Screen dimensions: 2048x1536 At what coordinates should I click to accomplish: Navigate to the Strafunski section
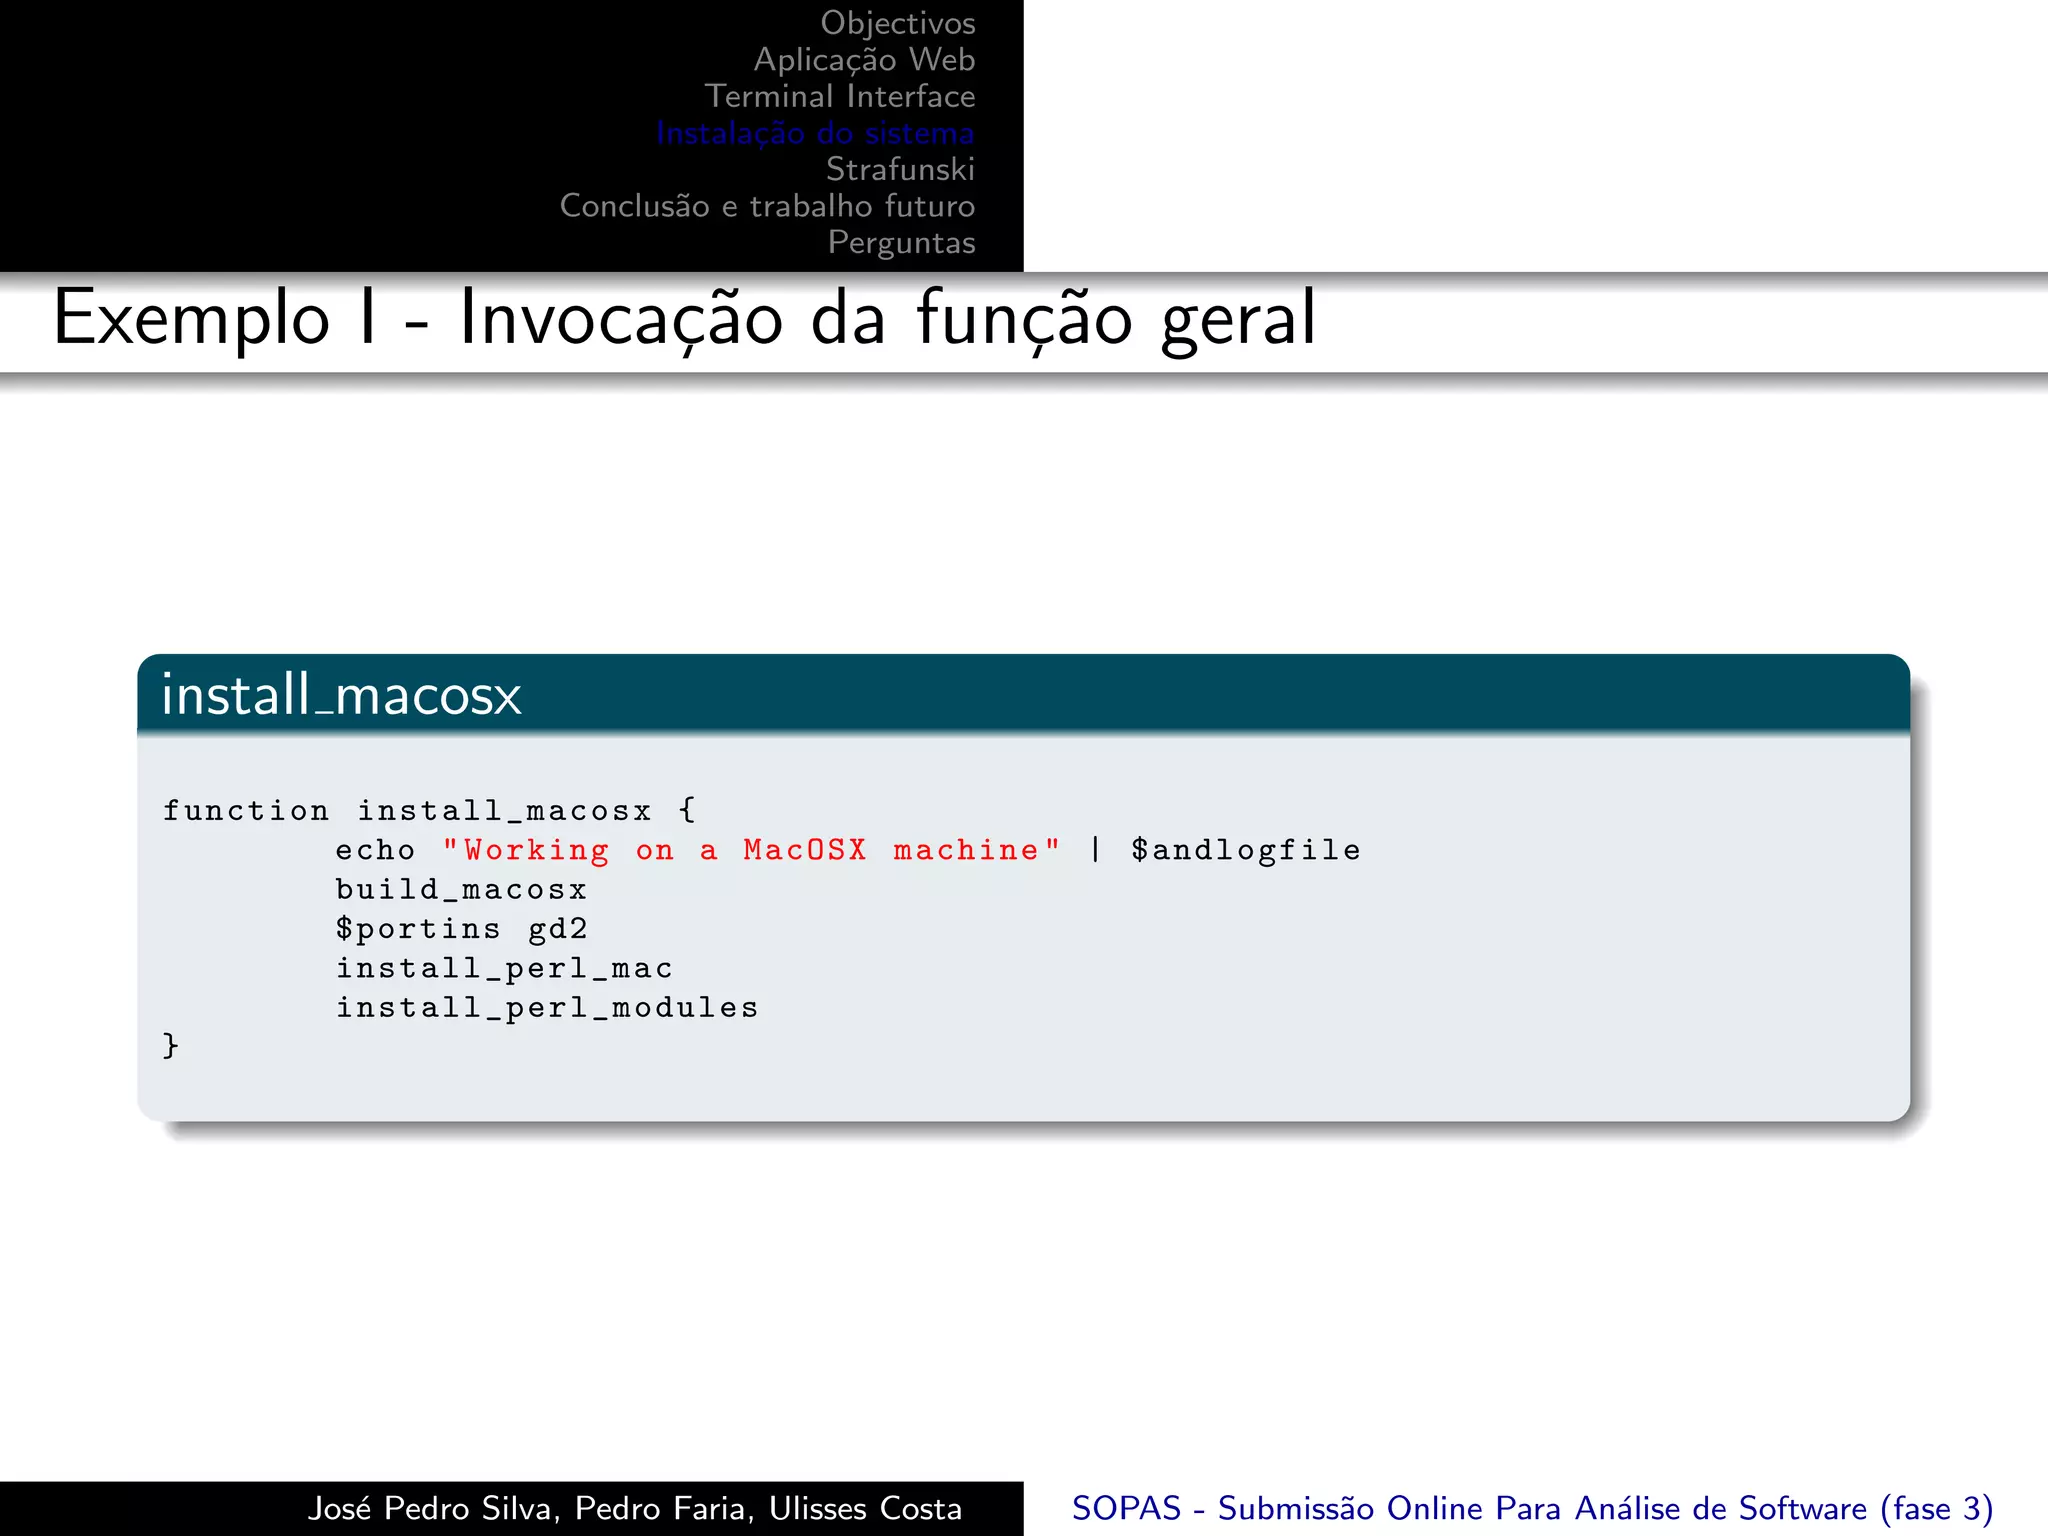point(900,169)
